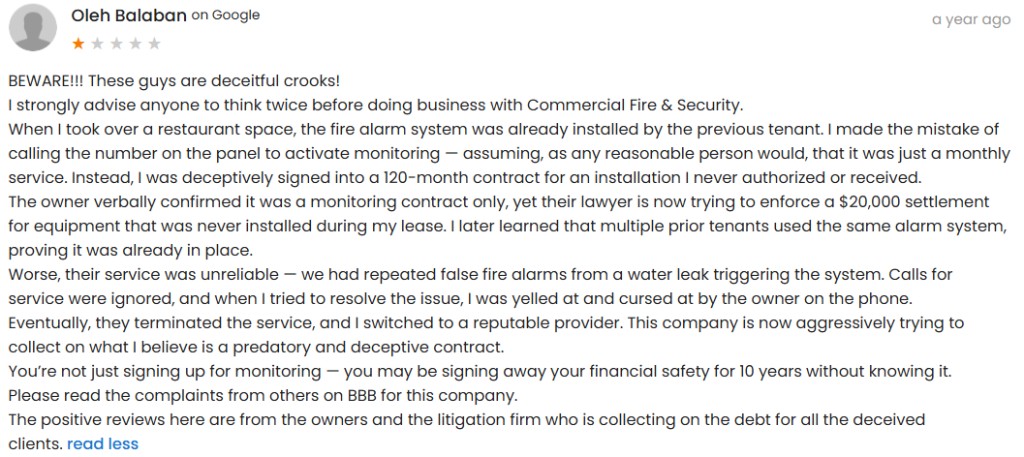Collapse the review with "read less"
Image resolution: width=1024 pixels, height=457 pixels.
click(x=103, y=444)
